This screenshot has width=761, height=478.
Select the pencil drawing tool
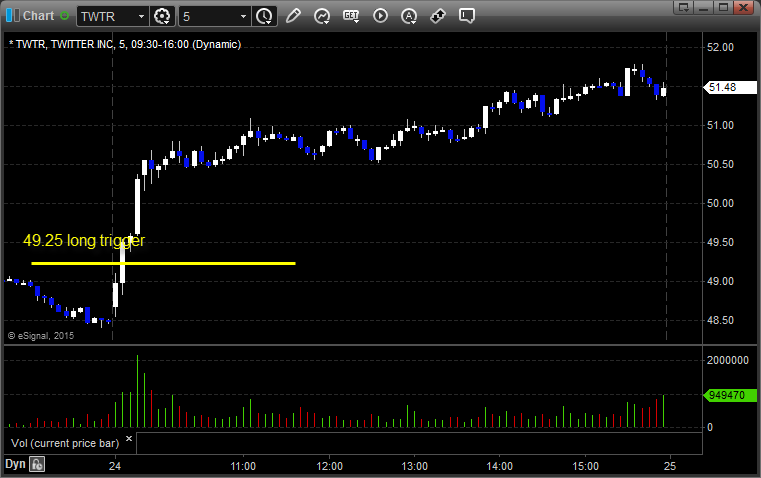click(x=293, y=16)
